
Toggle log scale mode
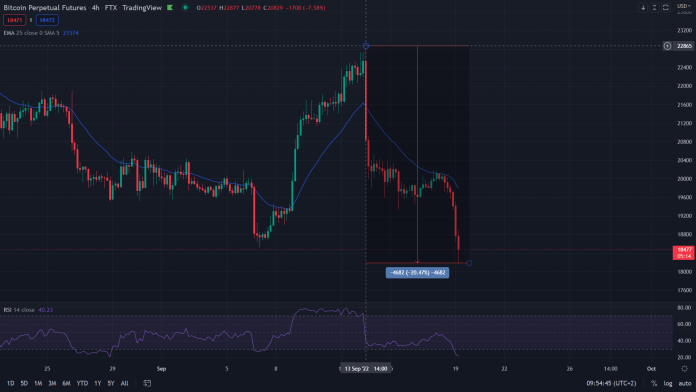click(668, 383)
